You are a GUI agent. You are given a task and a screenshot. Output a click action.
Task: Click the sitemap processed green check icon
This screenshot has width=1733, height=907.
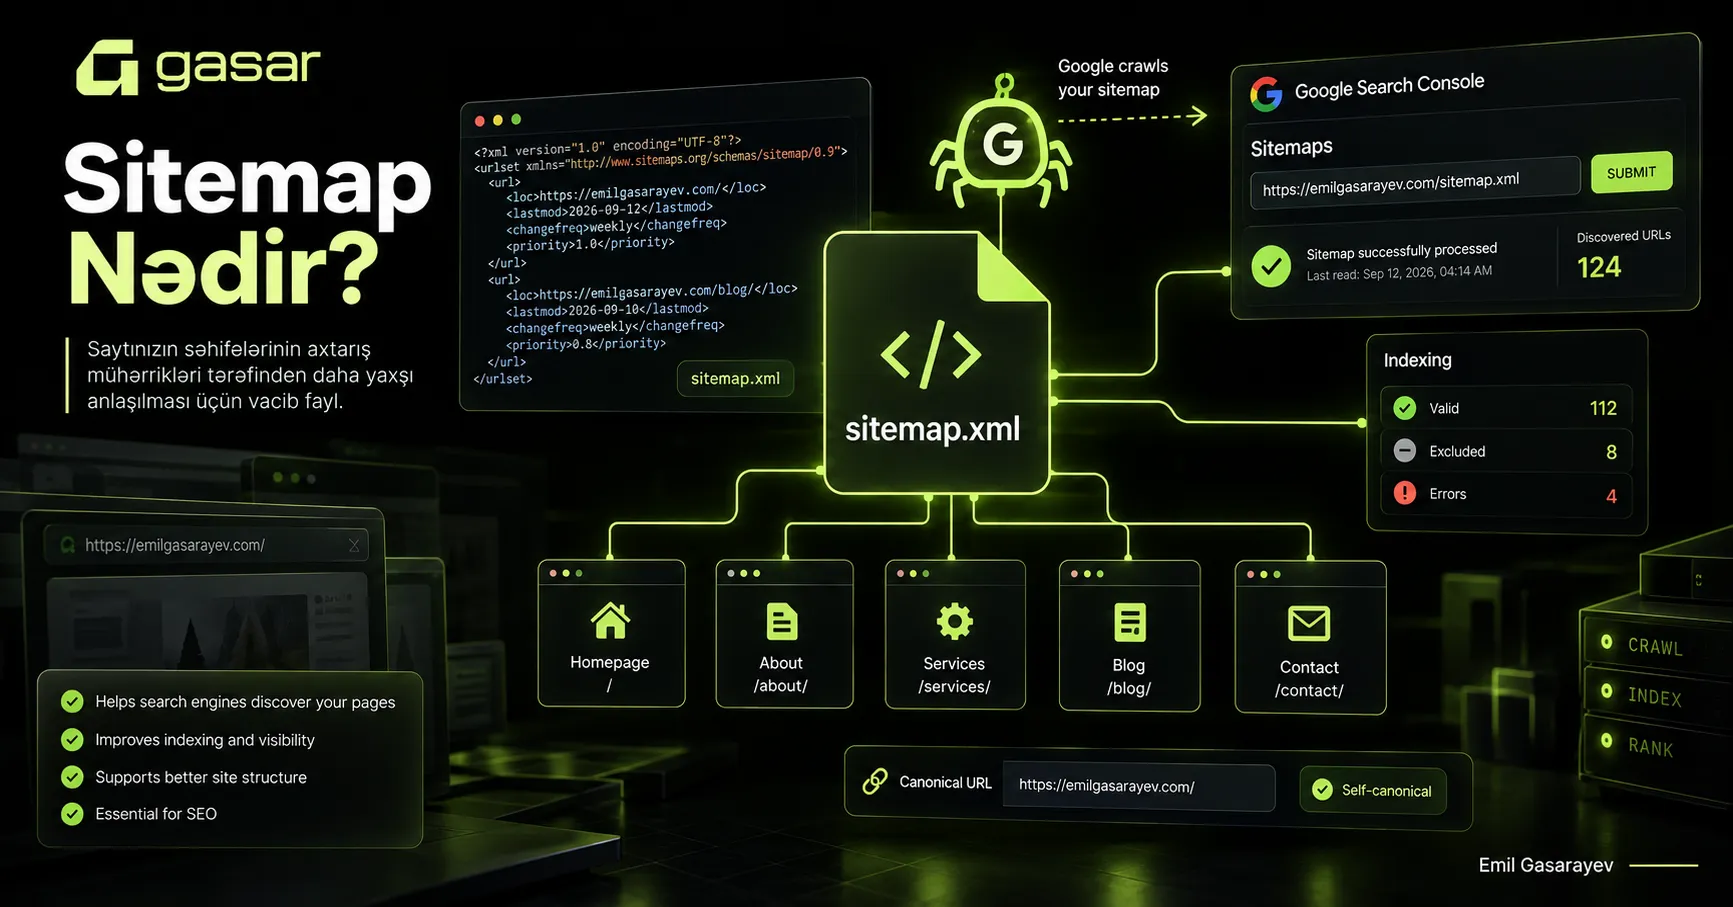1271,267
